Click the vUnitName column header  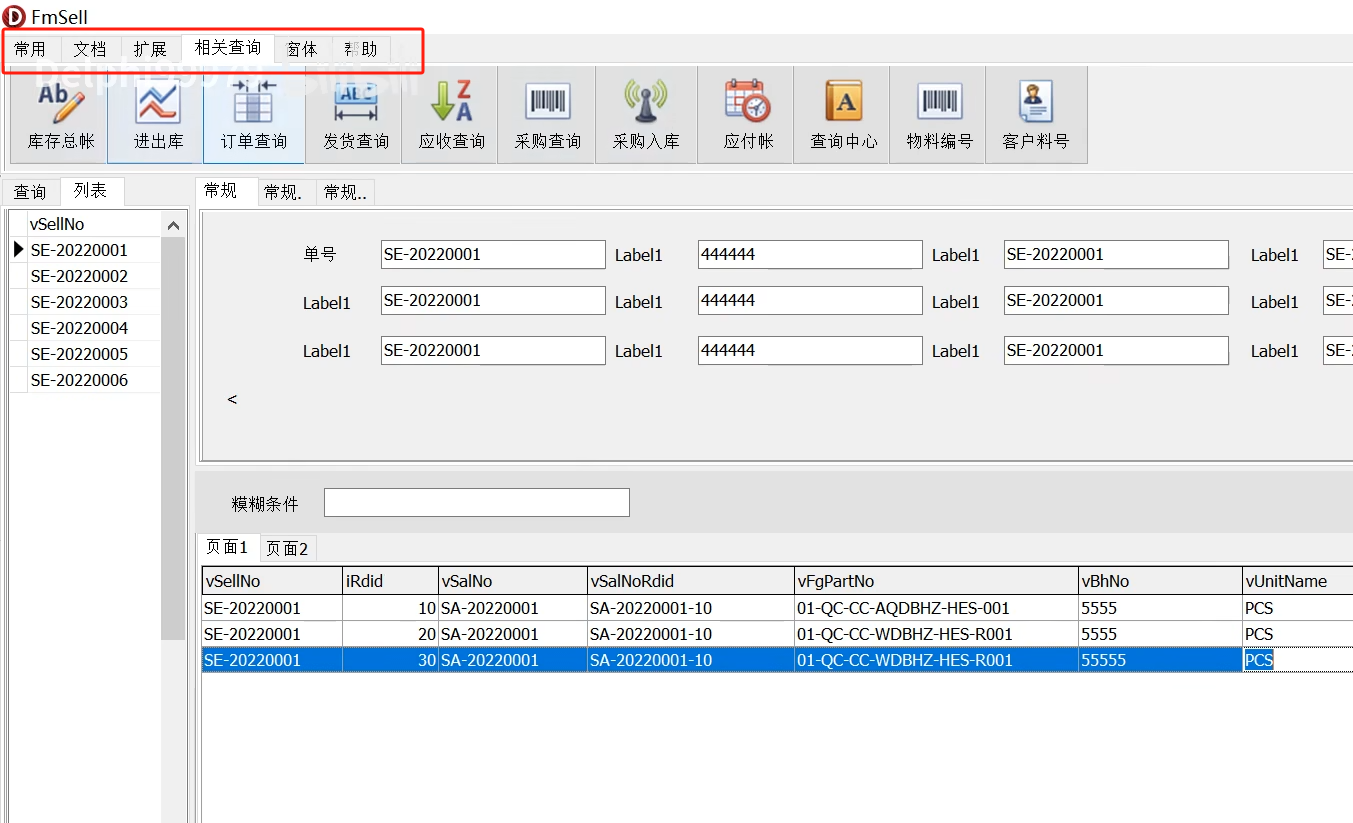pyautogui.click(x=1298, y=581)
